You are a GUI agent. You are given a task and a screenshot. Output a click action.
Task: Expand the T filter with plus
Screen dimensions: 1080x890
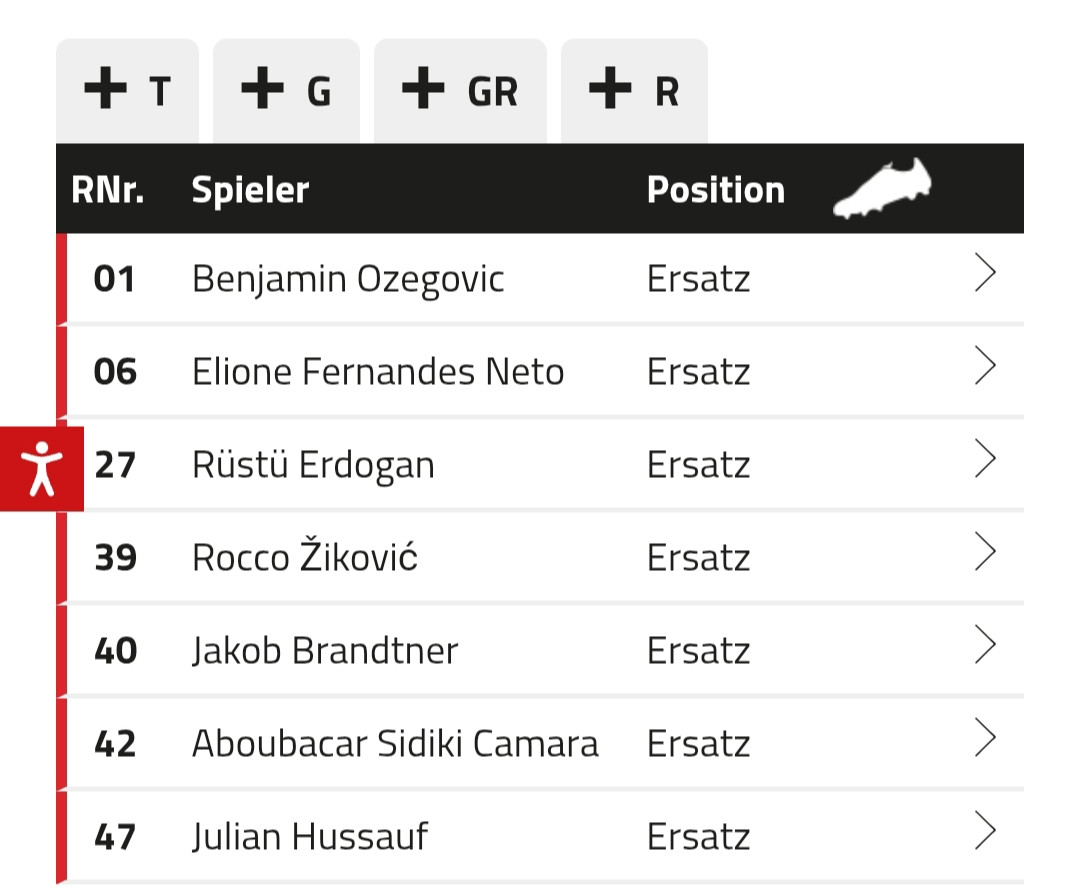[x=127, y=91]
